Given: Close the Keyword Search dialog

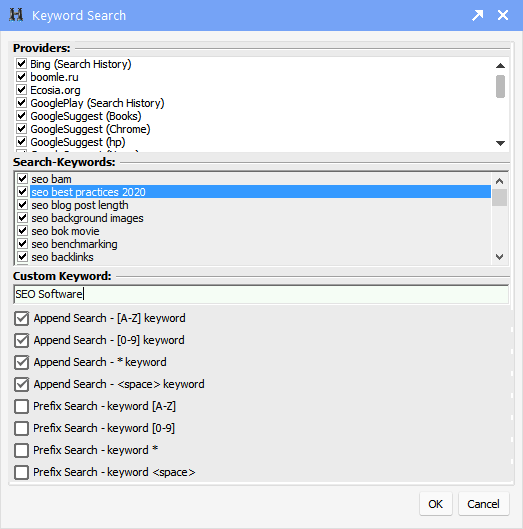Looking at the screenshot, I should 503,15.
